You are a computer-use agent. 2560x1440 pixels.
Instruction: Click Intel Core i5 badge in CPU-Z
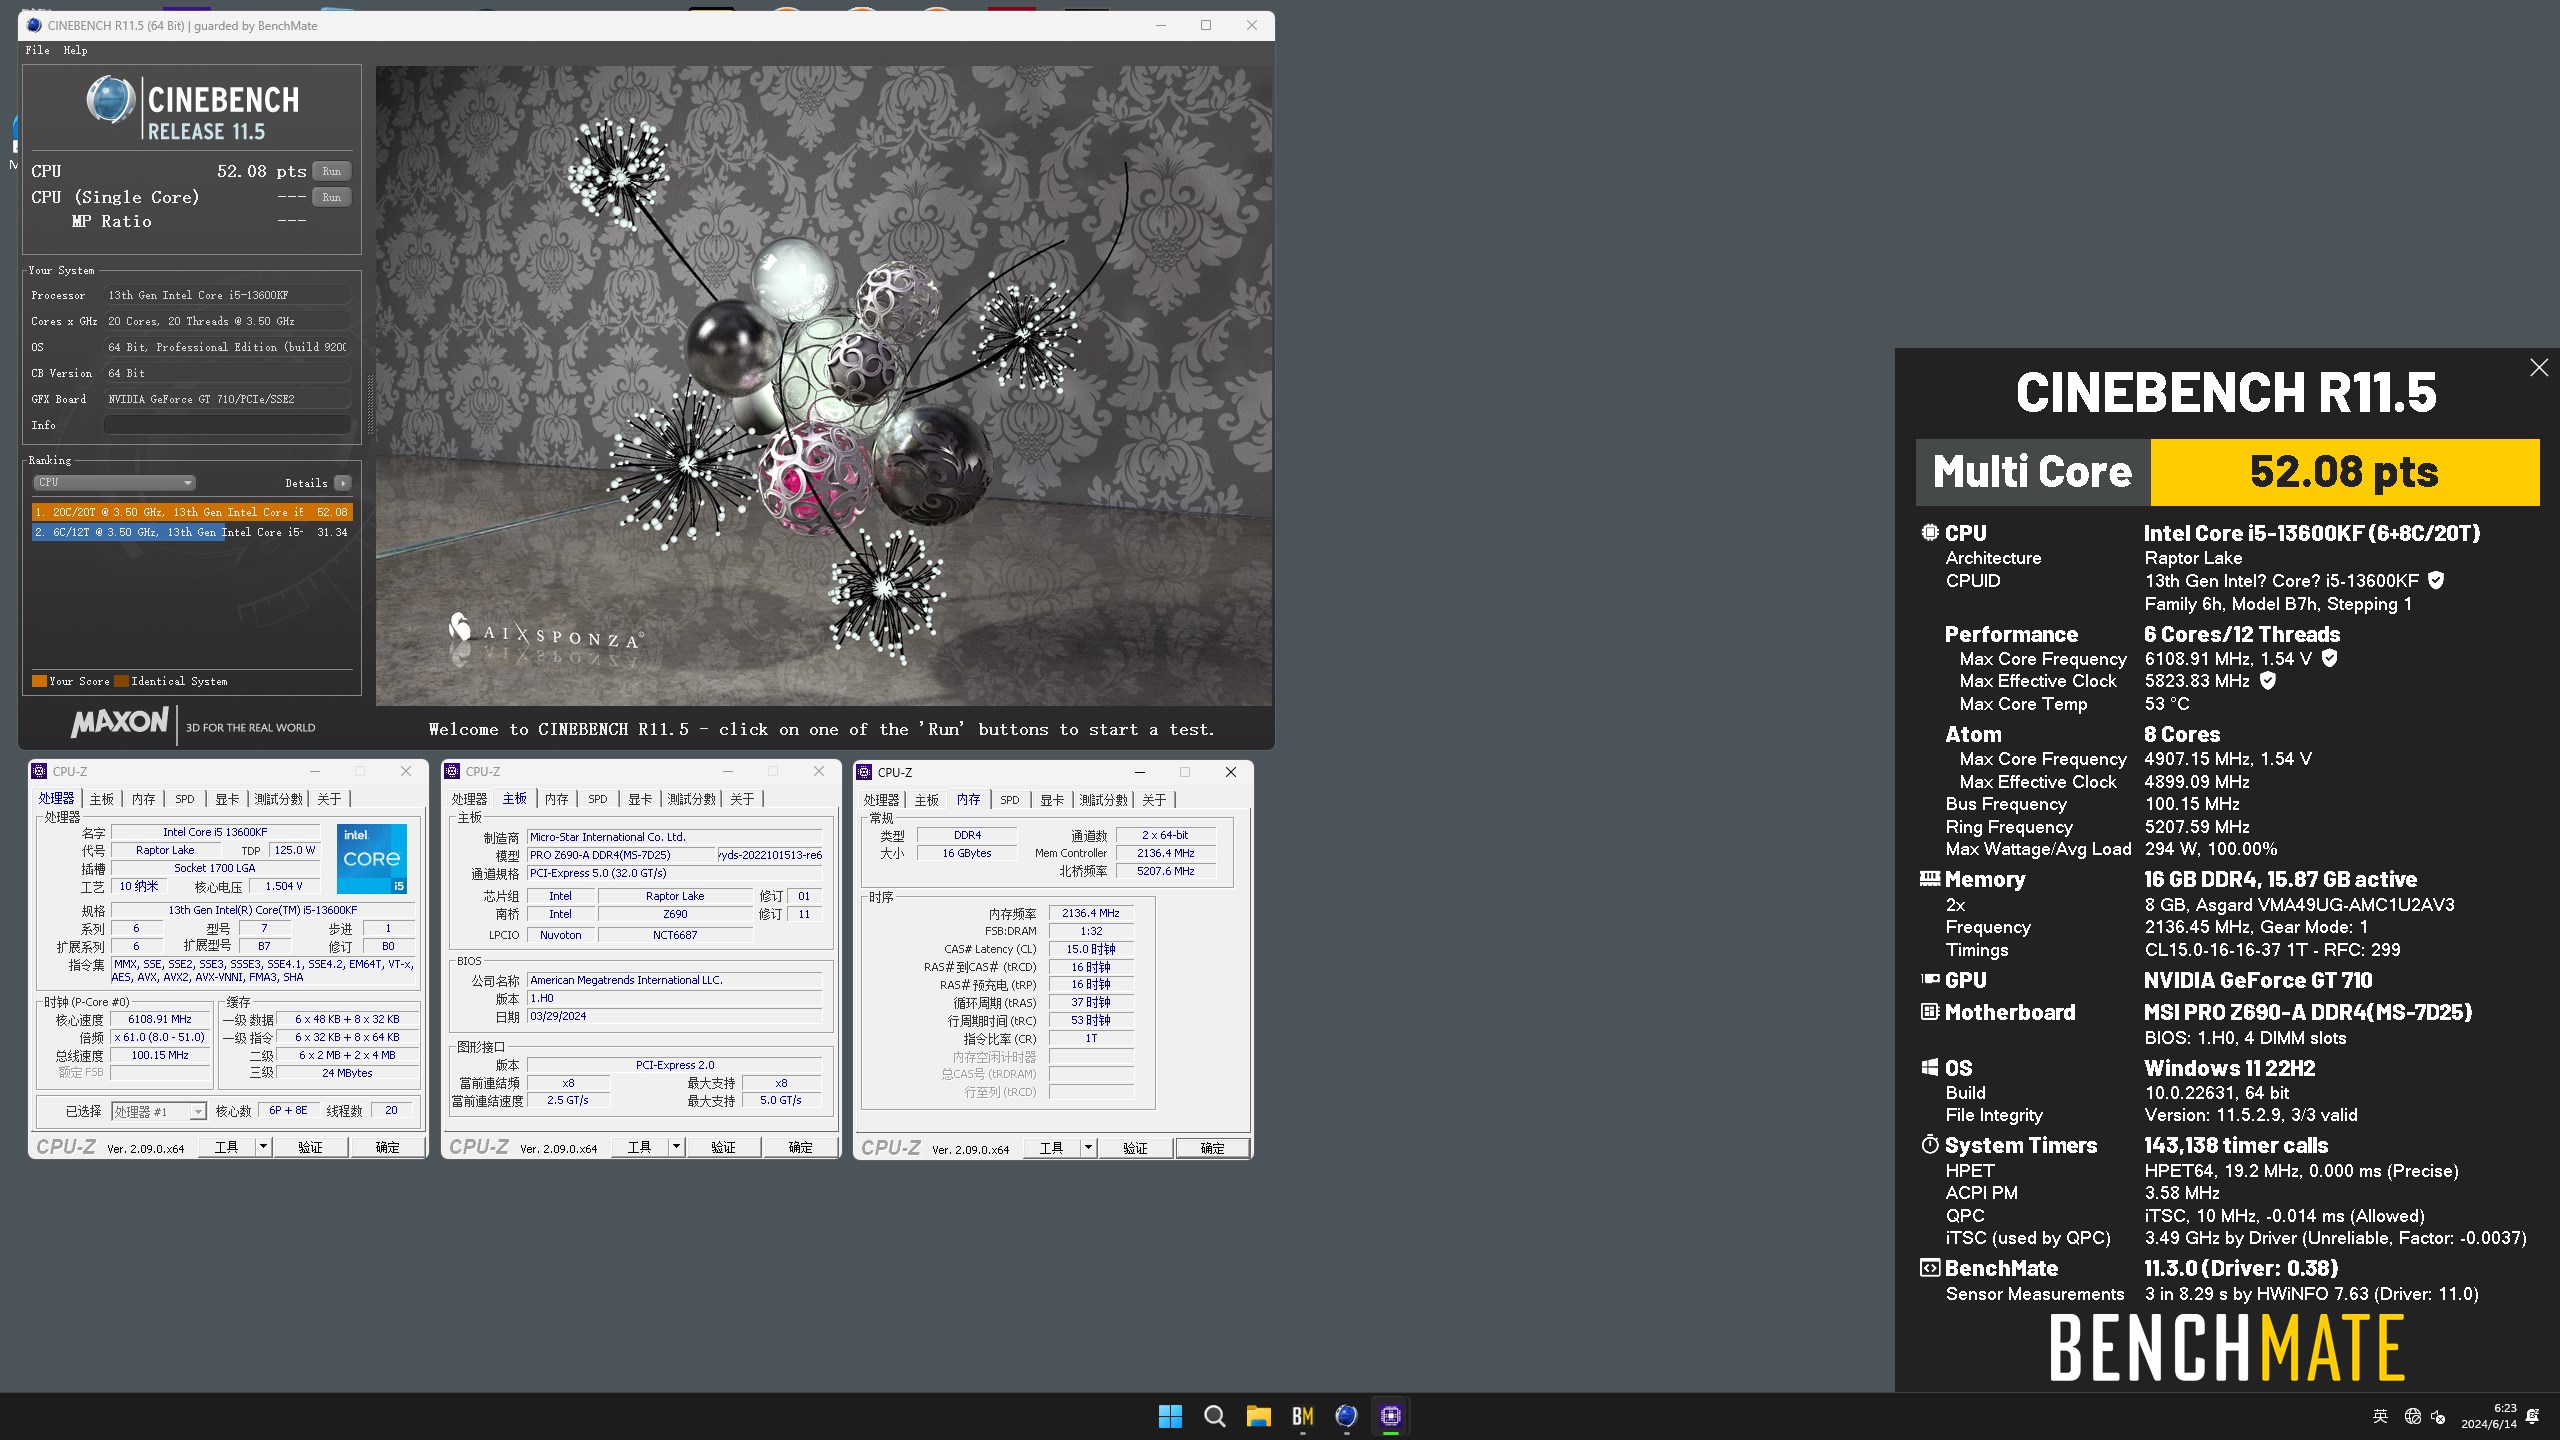pyautogui.click(x=372, y=858)
